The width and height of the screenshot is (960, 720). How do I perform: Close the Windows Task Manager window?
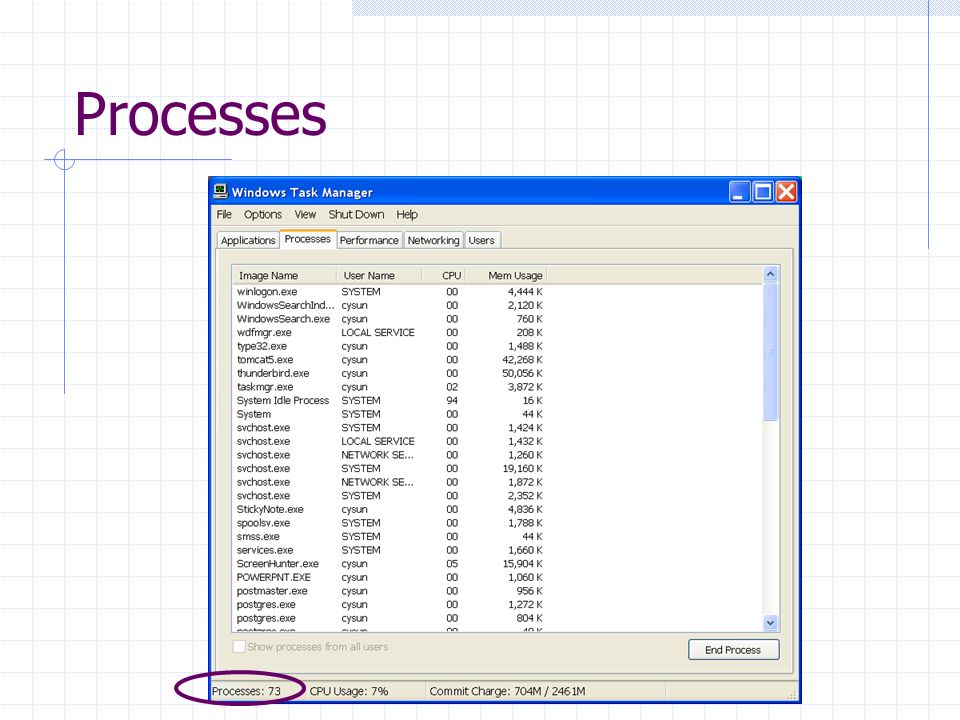click(x=786, y=192)
